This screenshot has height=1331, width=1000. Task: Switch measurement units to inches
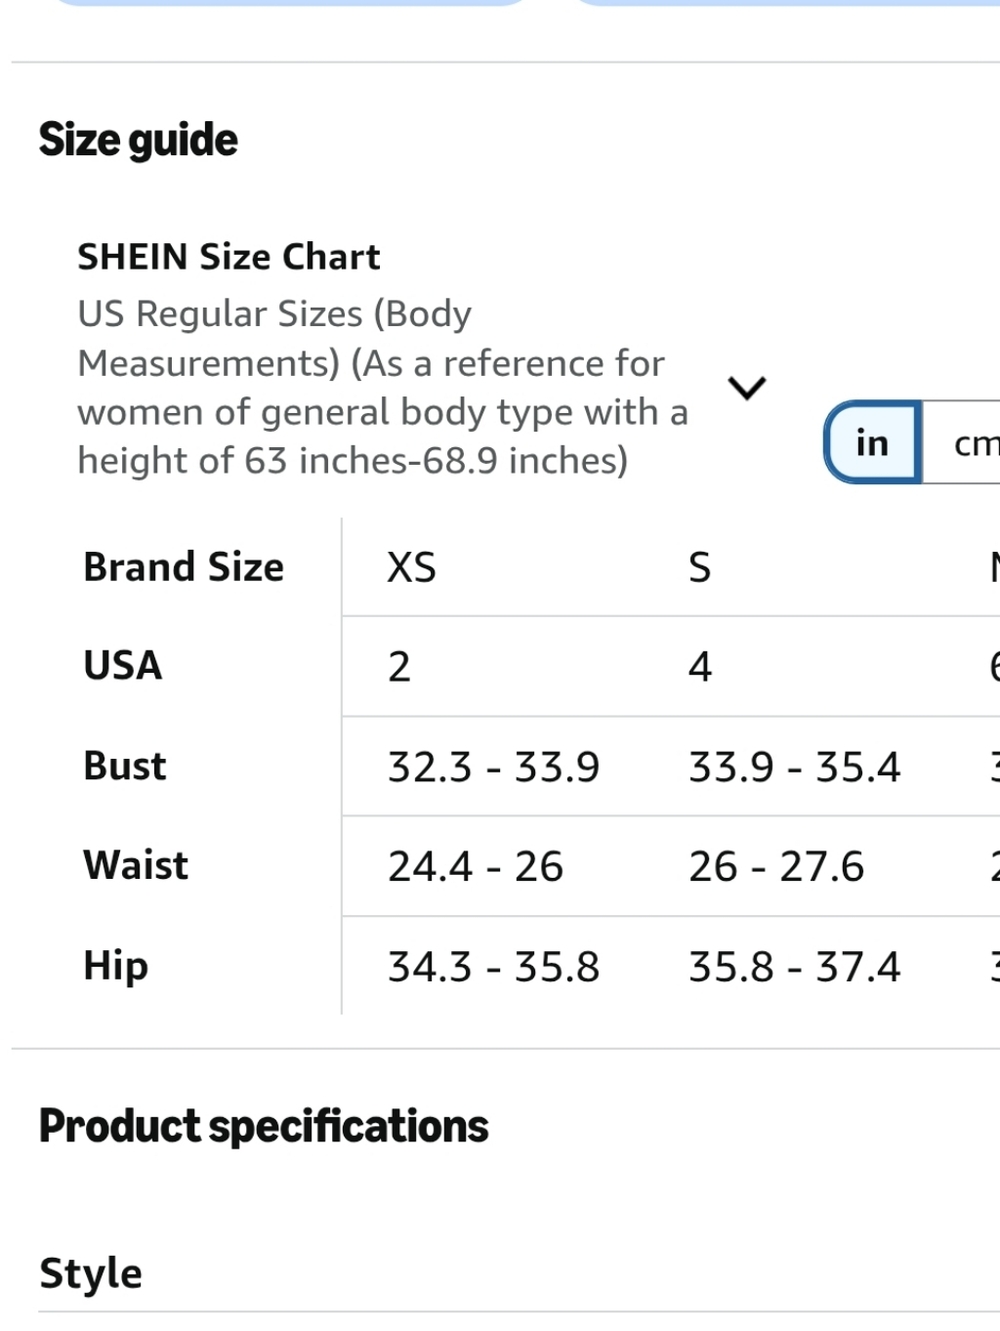(872, 442)
